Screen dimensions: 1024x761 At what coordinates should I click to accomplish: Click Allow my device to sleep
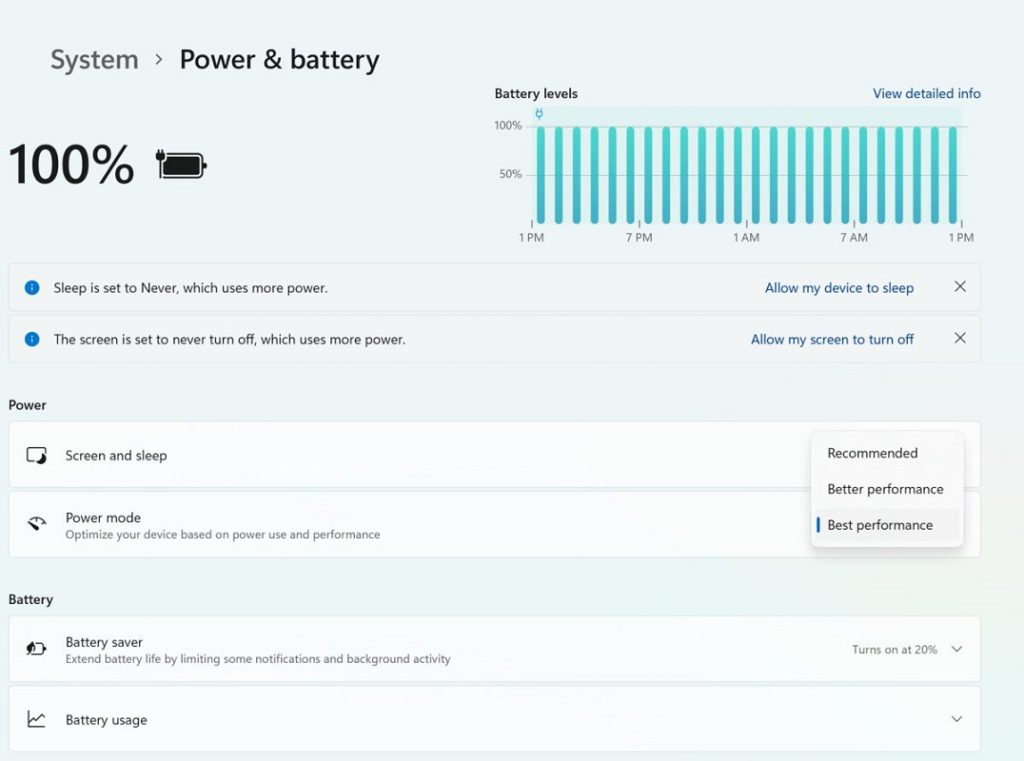tap(839, 287)
